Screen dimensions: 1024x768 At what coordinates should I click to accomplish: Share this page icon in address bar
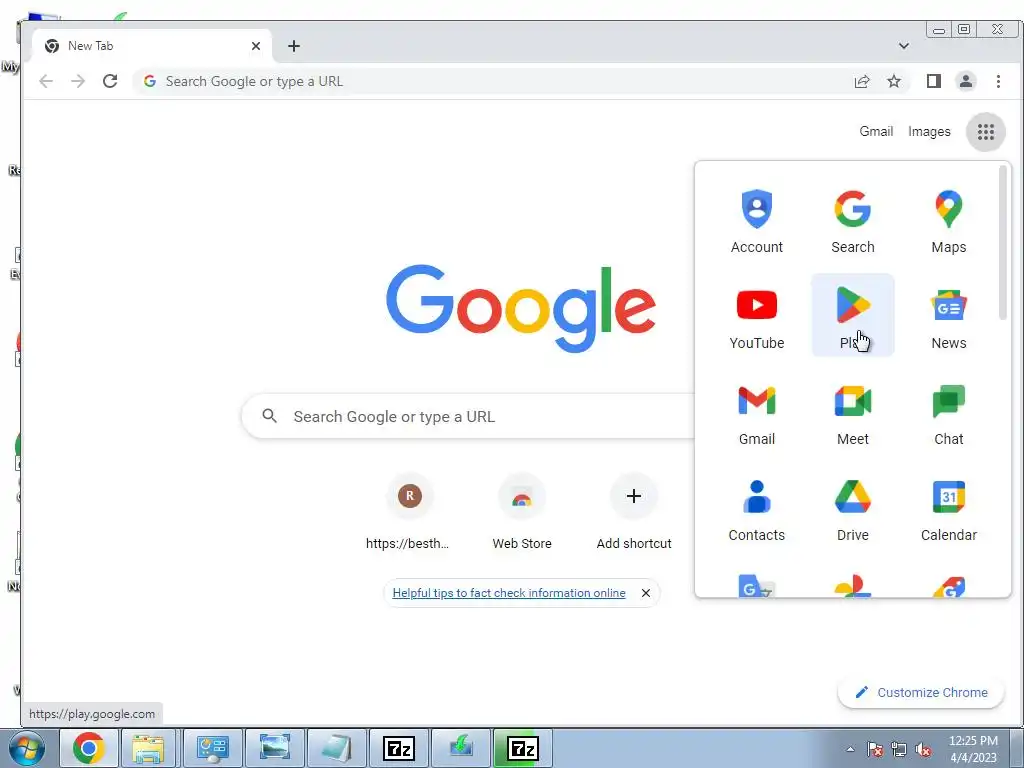[x=861, y=81]
